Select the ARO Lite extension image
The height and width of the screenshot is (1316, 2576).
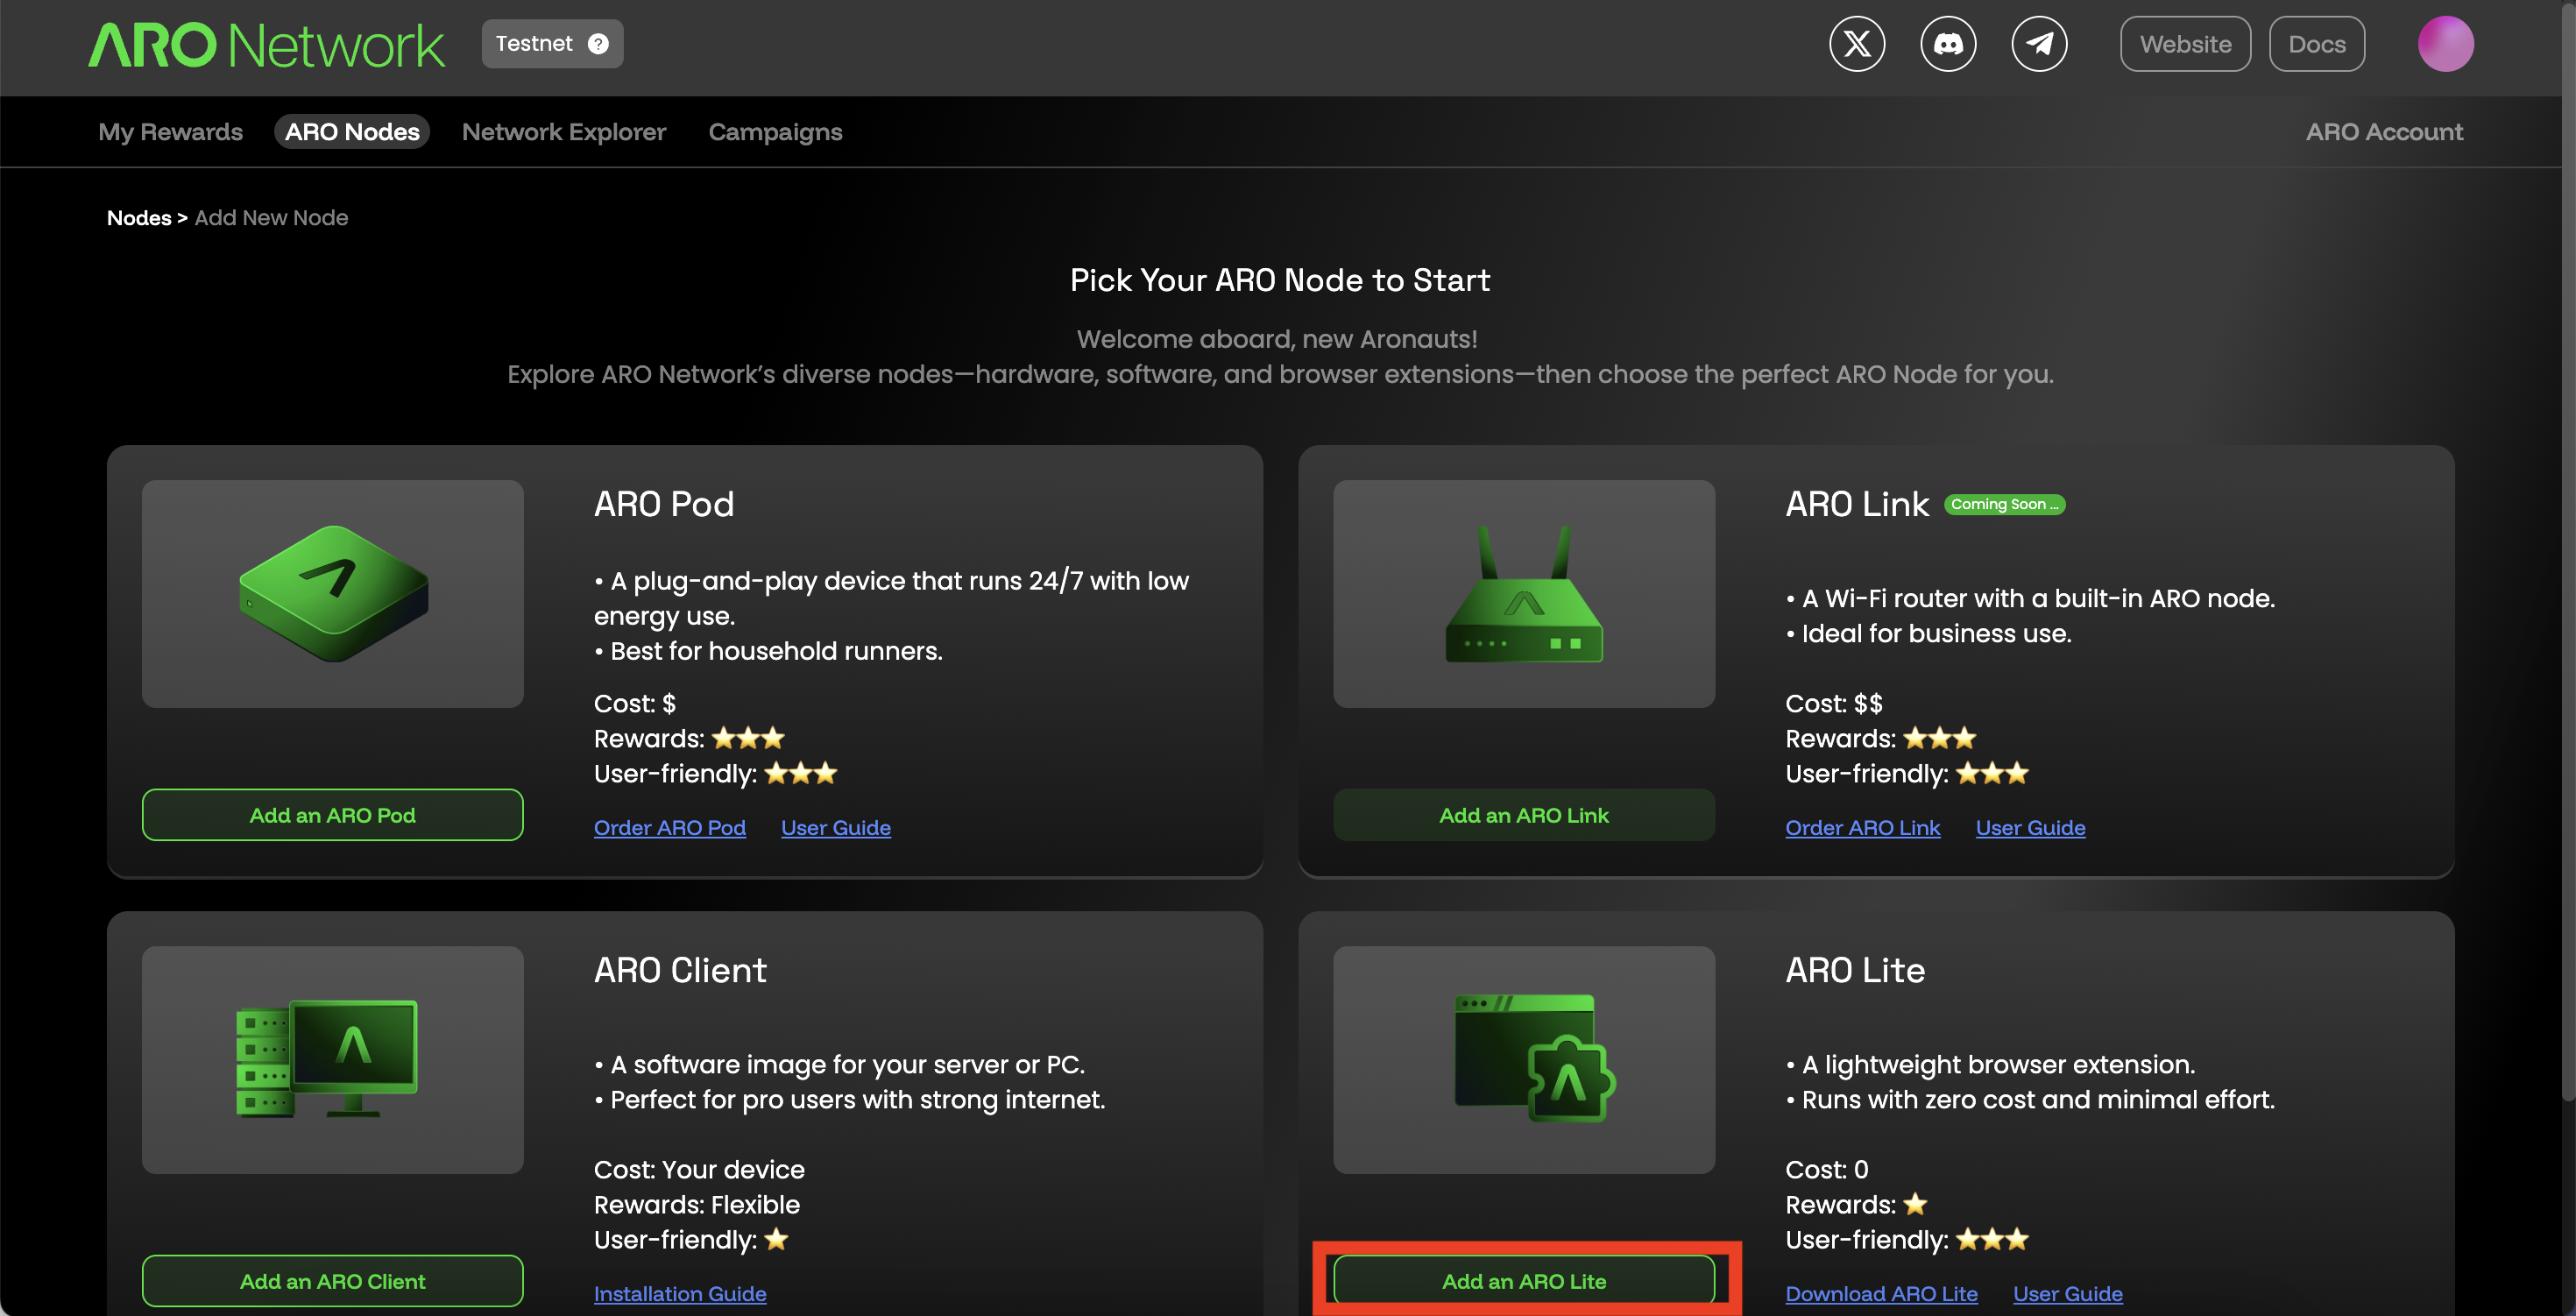[1523, 1059]
